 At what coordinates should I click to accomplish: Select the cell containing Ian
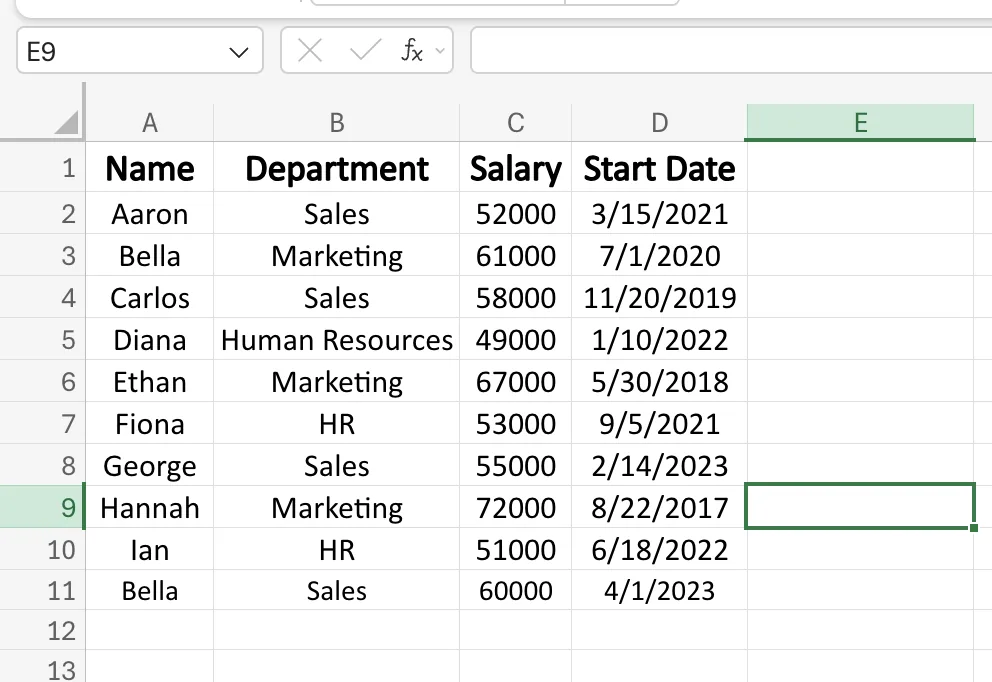click(x=150, y=549)
